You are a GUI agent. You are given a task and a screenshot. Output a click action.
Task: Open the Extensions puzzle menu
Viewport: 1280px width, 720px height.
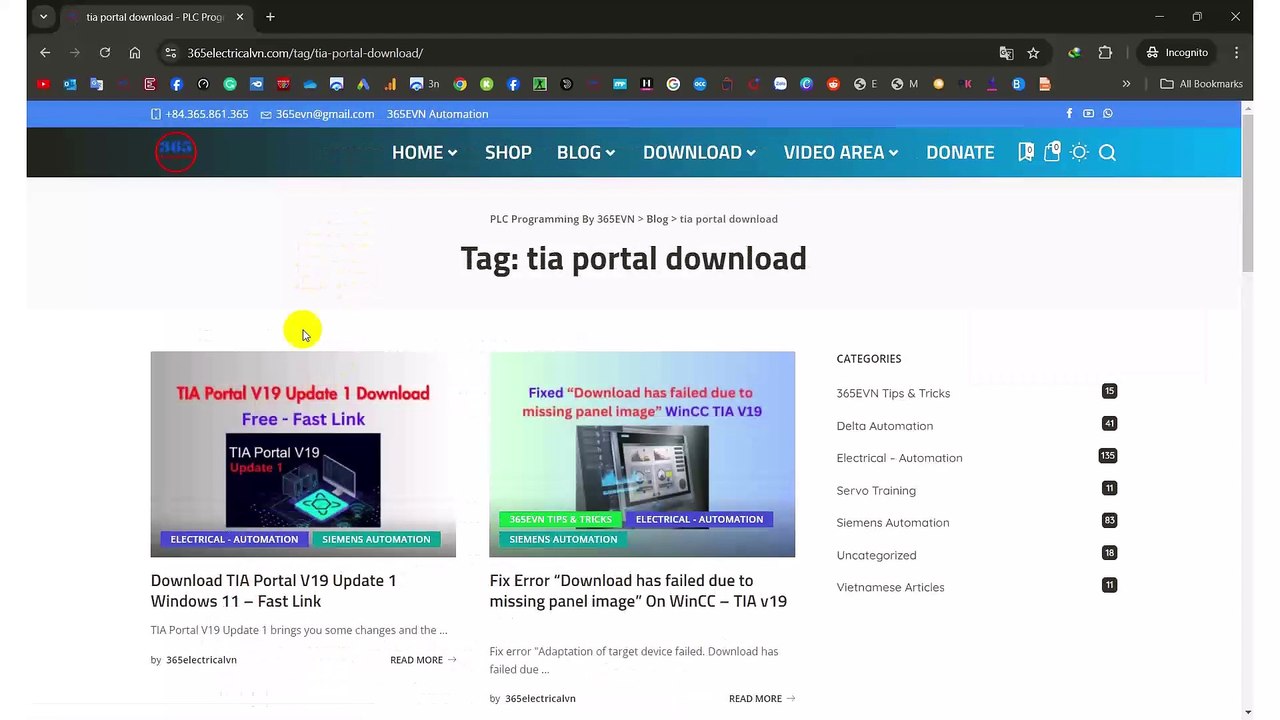[1105, 53]
